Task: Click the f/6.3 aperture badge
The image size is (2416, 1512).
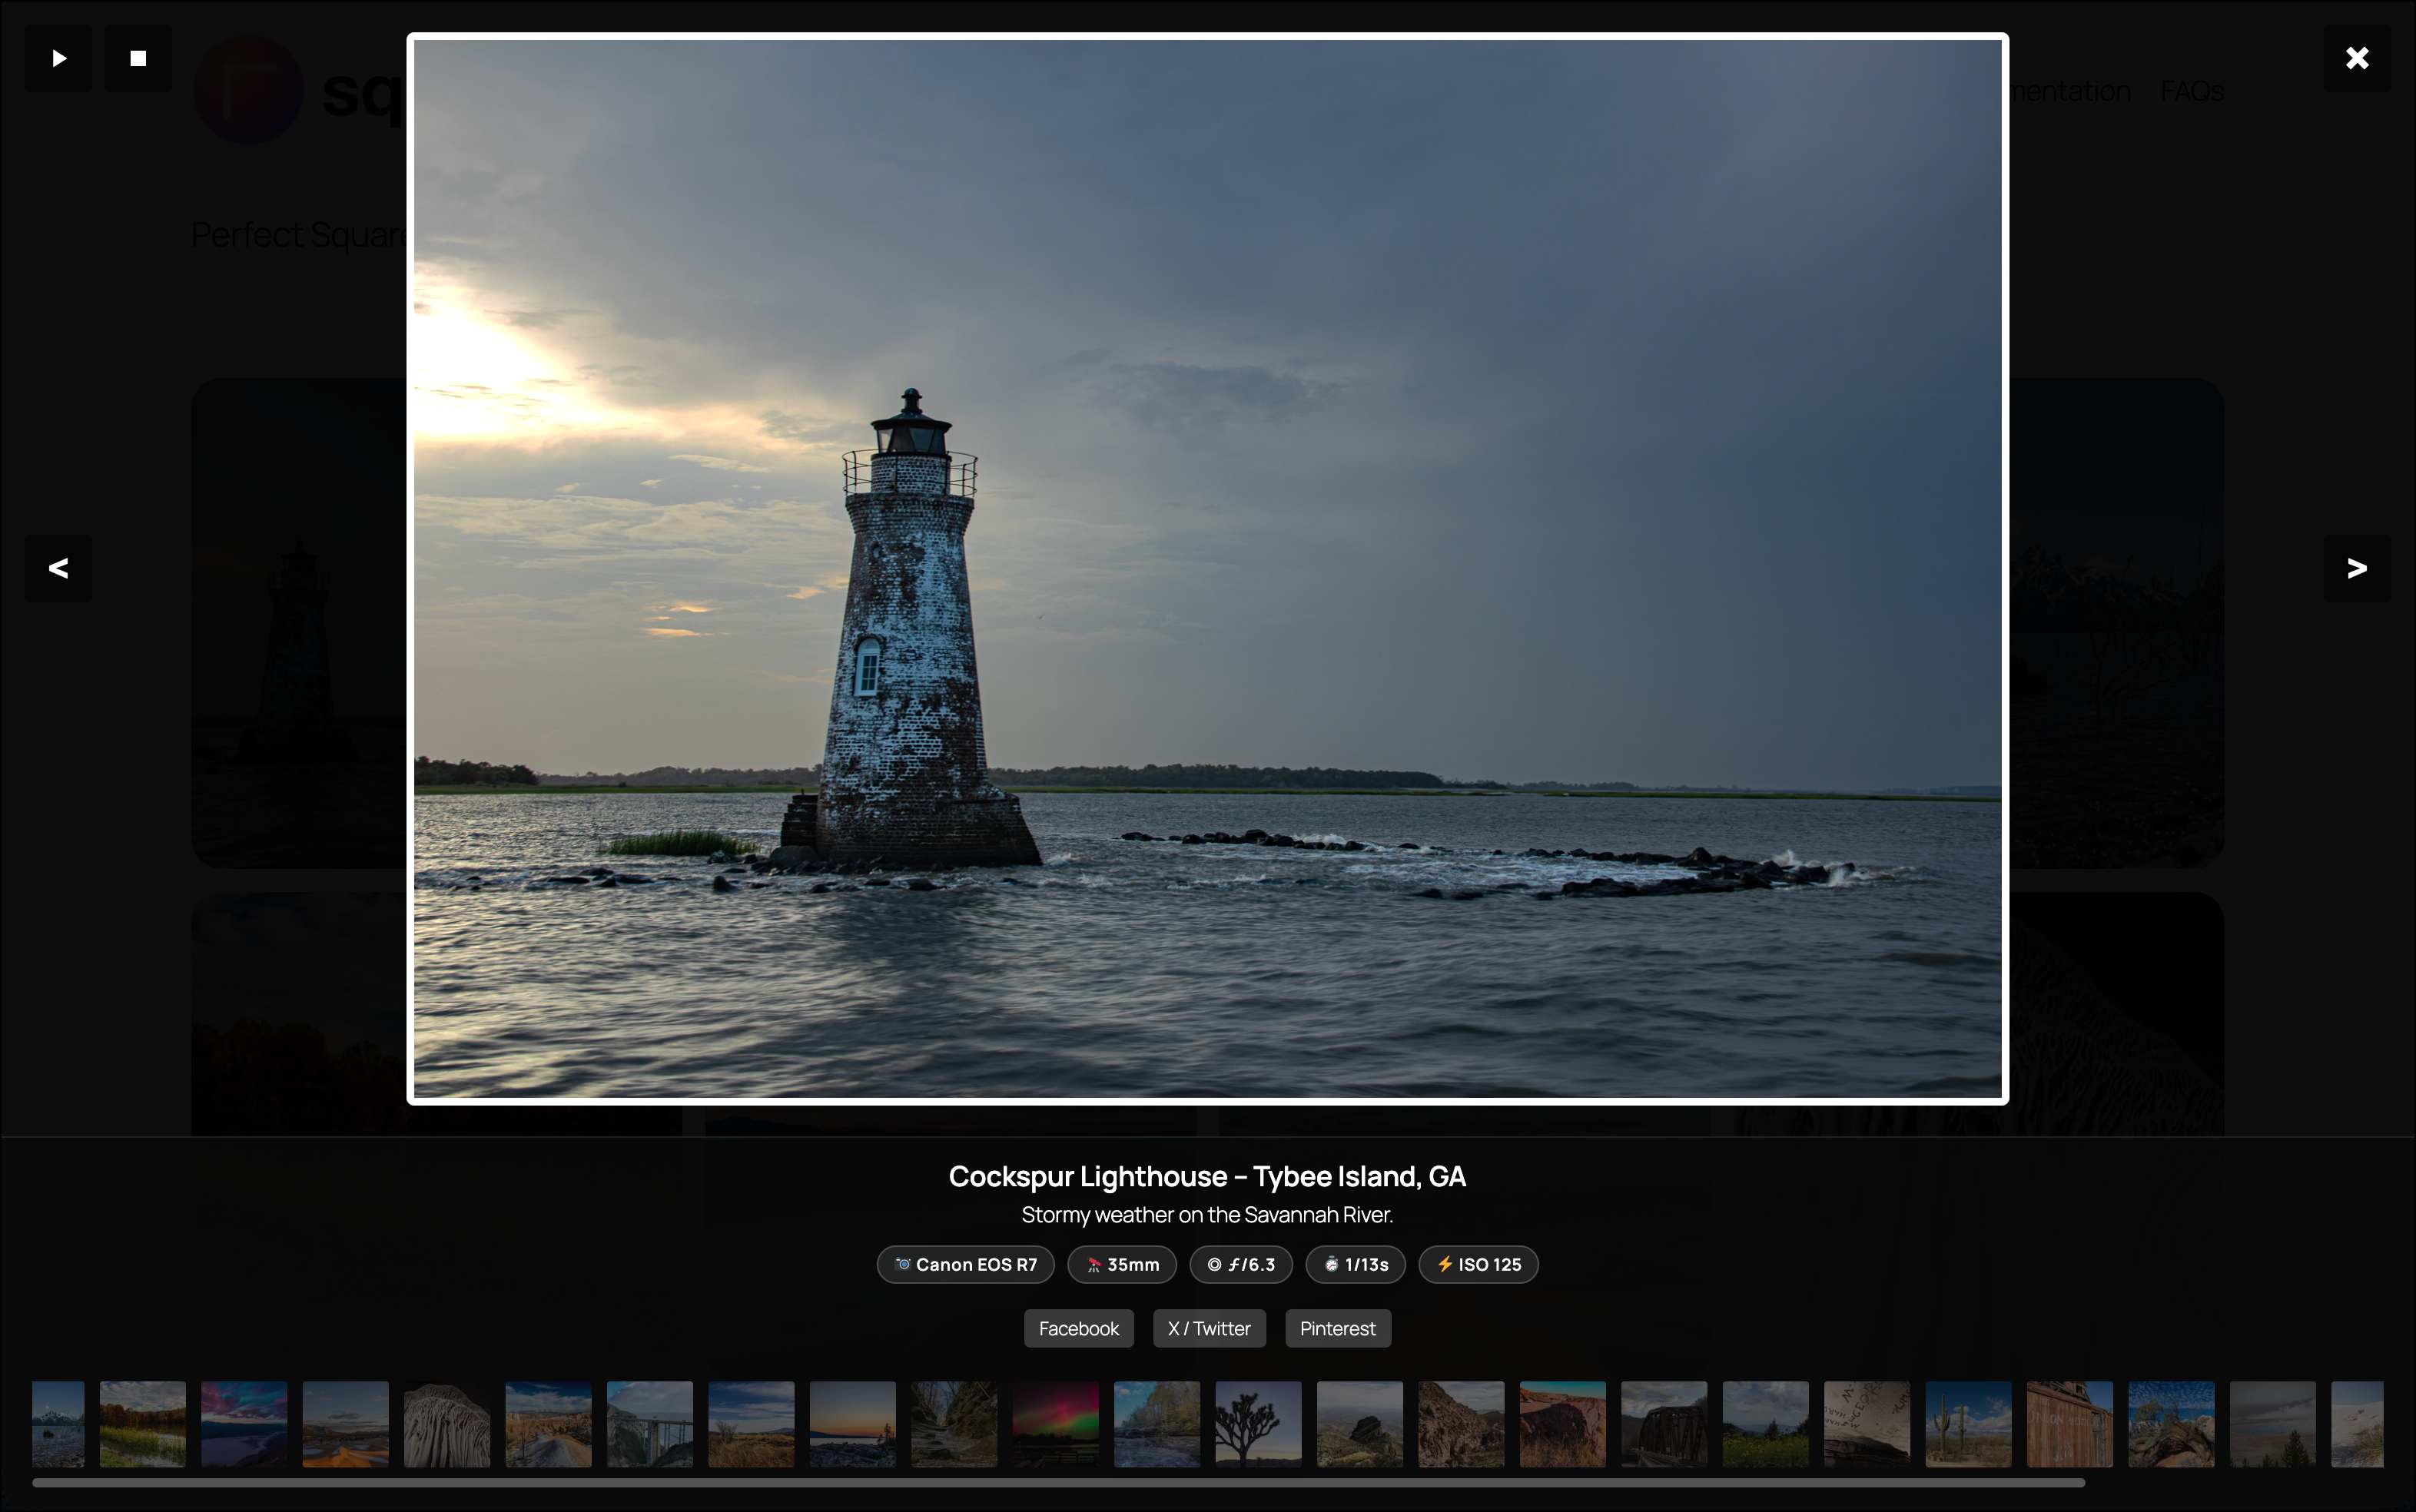Action: pyautogui.click(x=1241, y=1264)
